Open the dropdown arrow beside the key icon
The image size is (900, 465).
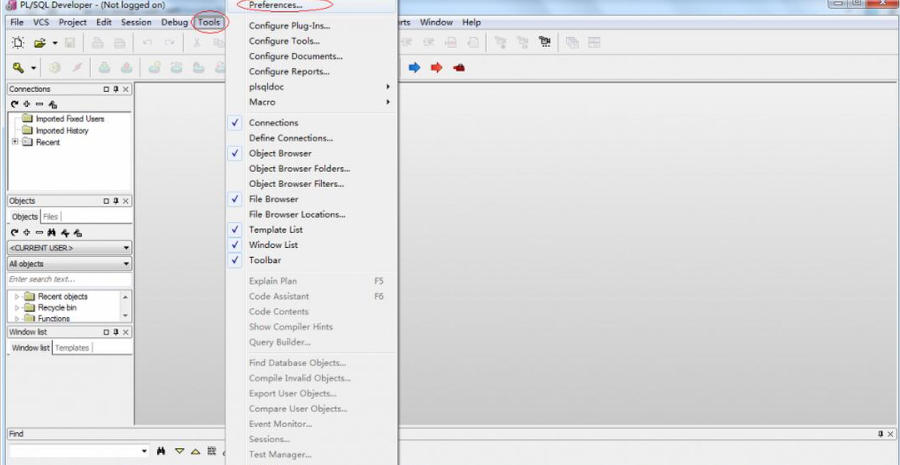pyautogui.click(x=33, y=68)
